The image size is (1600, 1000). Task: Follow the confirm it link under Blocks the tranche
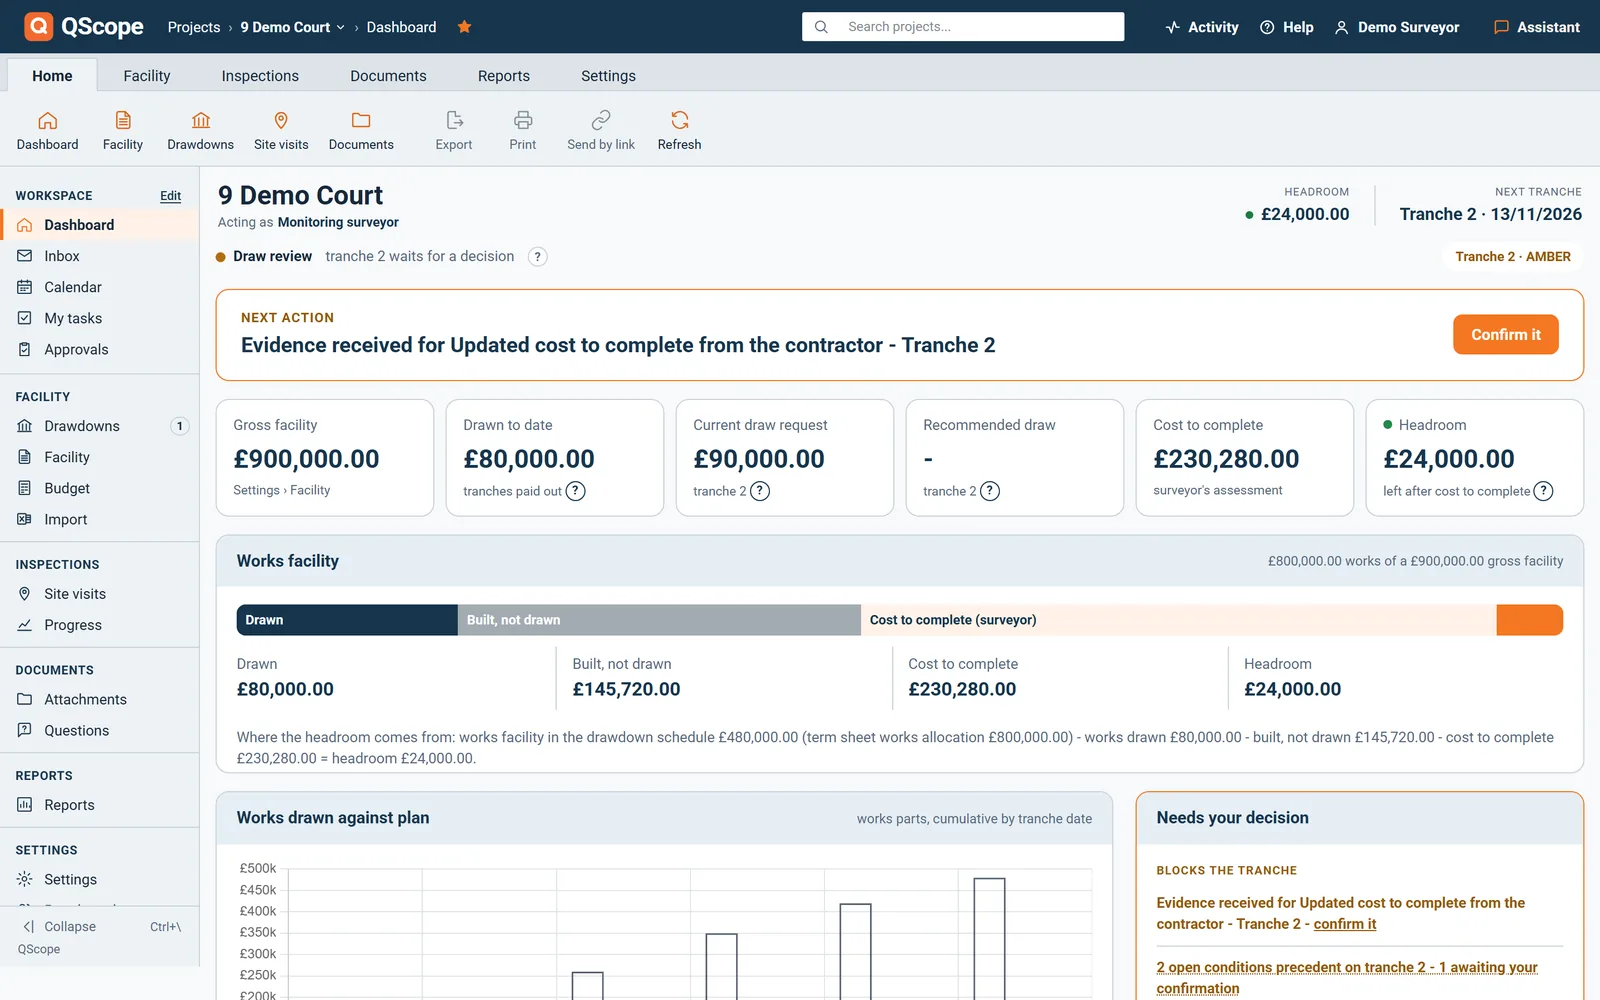(1345, 924)
